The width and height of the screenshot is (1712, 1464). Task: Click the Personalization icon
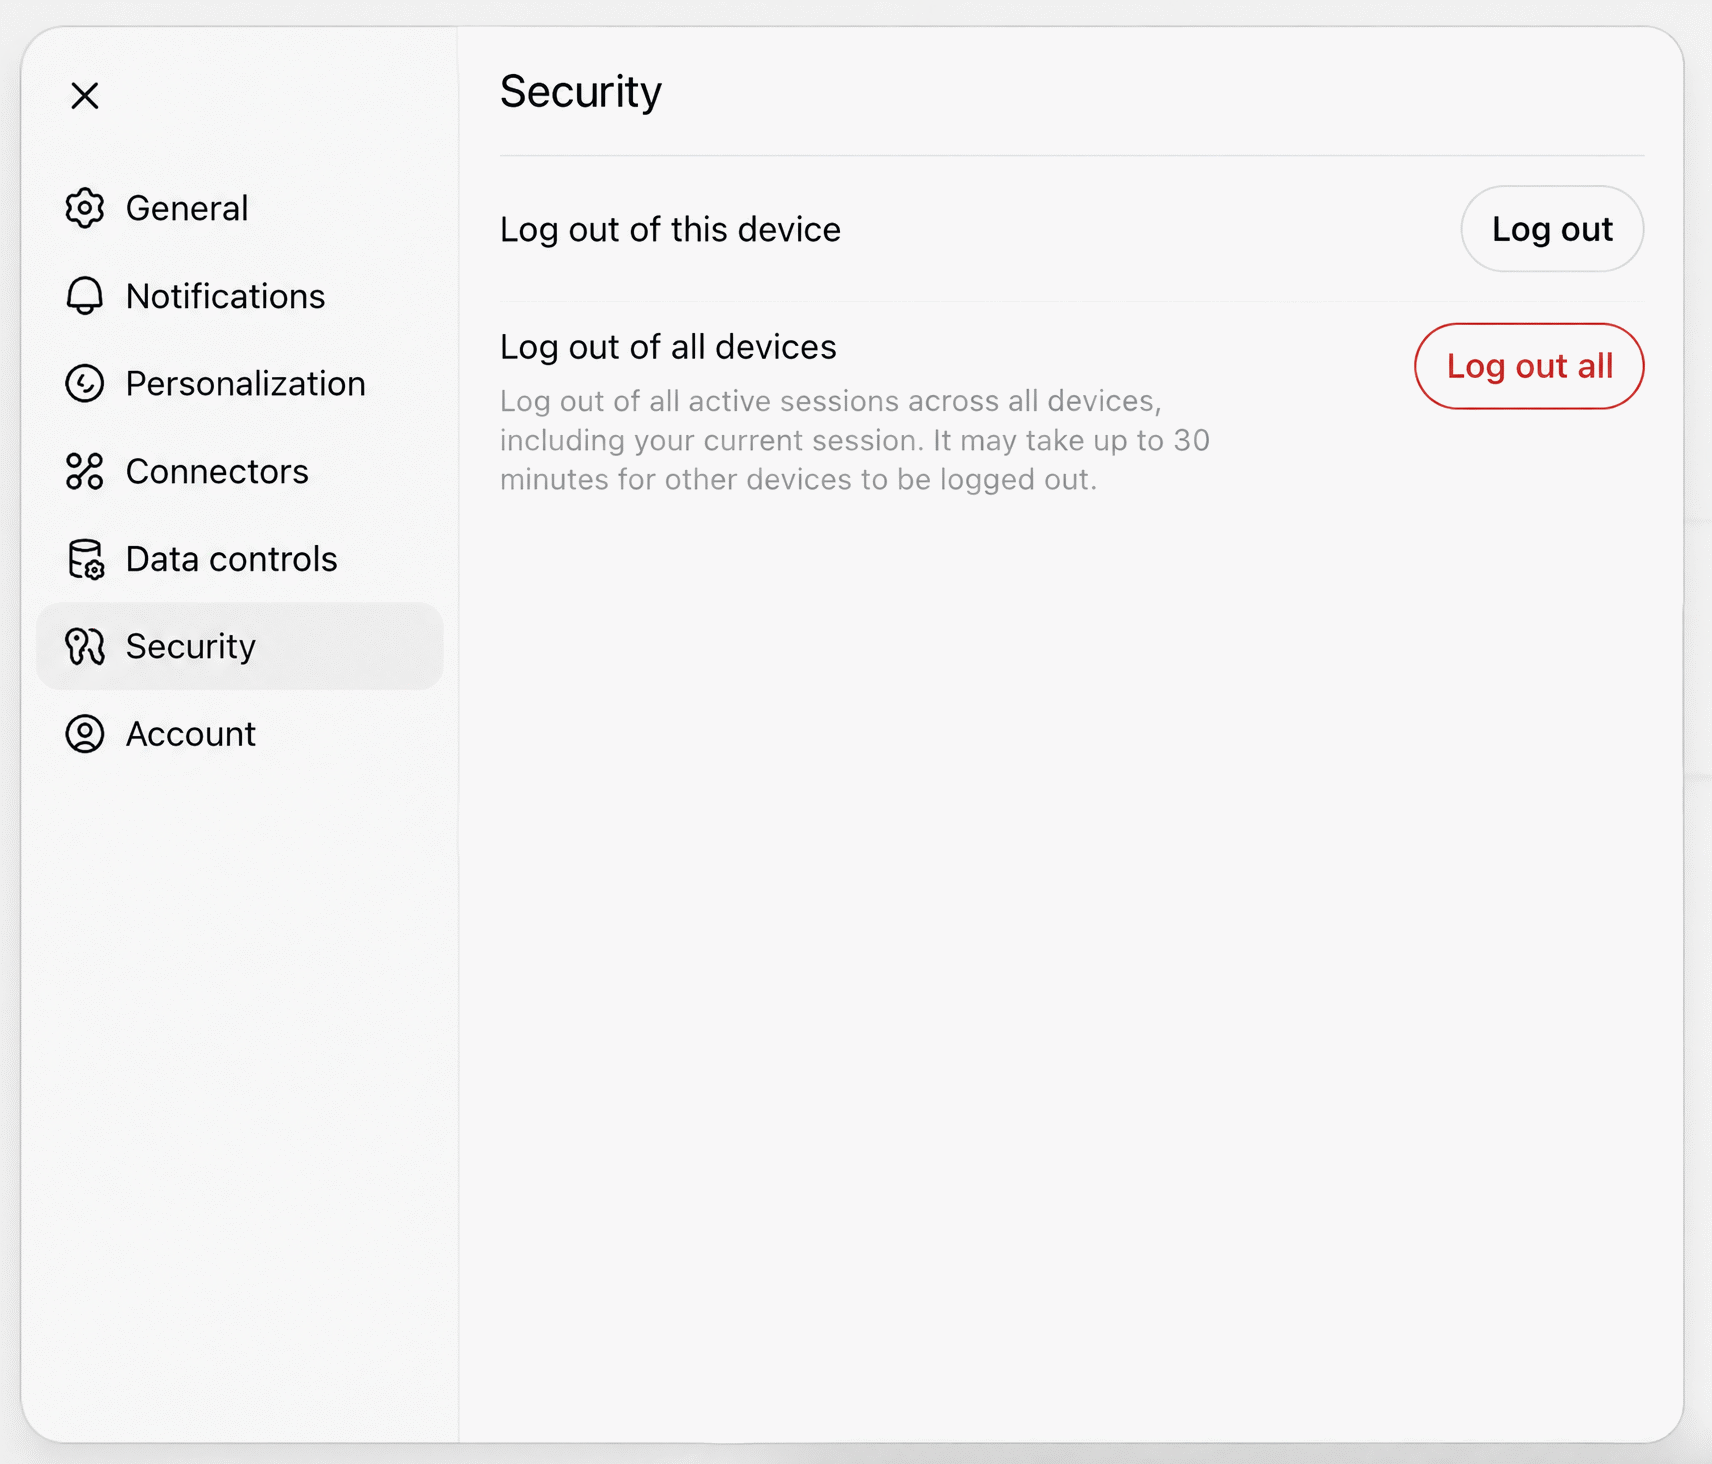(x=85, y=383)
